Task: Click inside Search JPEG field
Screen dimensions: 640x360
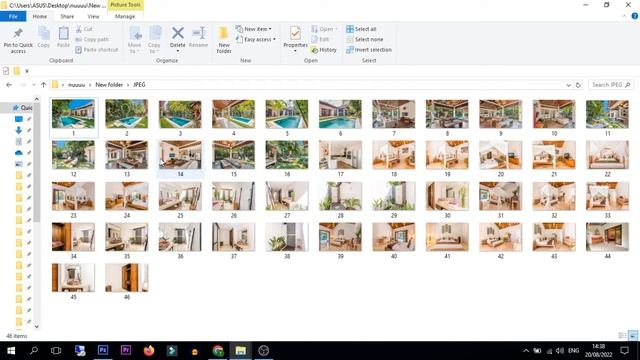Action: tap(611, 85)
